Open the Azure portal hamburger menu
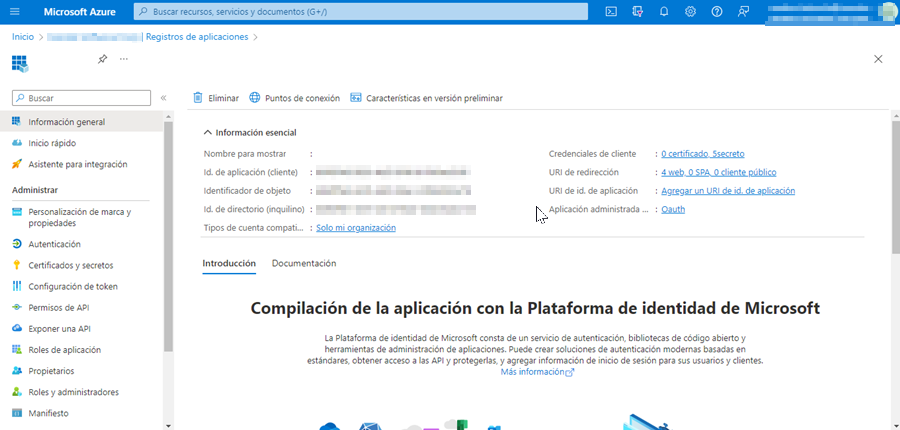Viewport: 900px width, 430px height. click(x=15, y=11)
